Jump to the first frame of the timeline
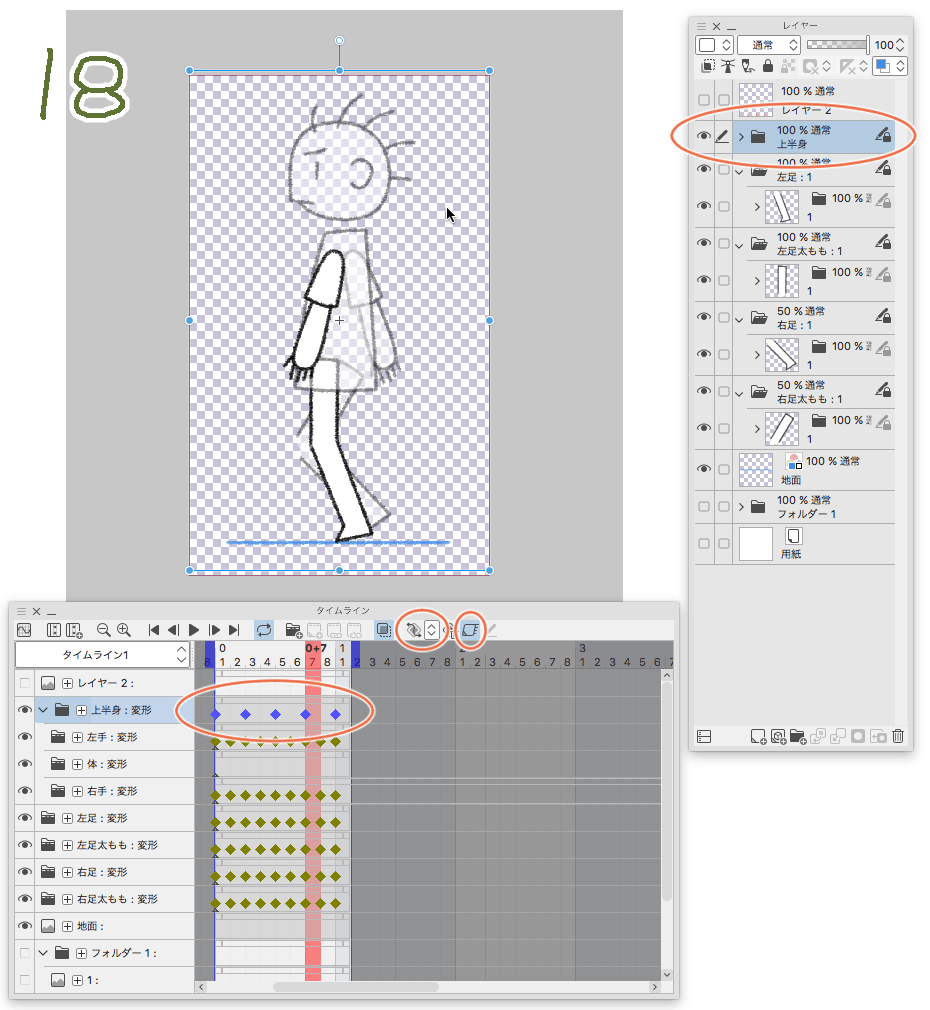 click(154, 630)
